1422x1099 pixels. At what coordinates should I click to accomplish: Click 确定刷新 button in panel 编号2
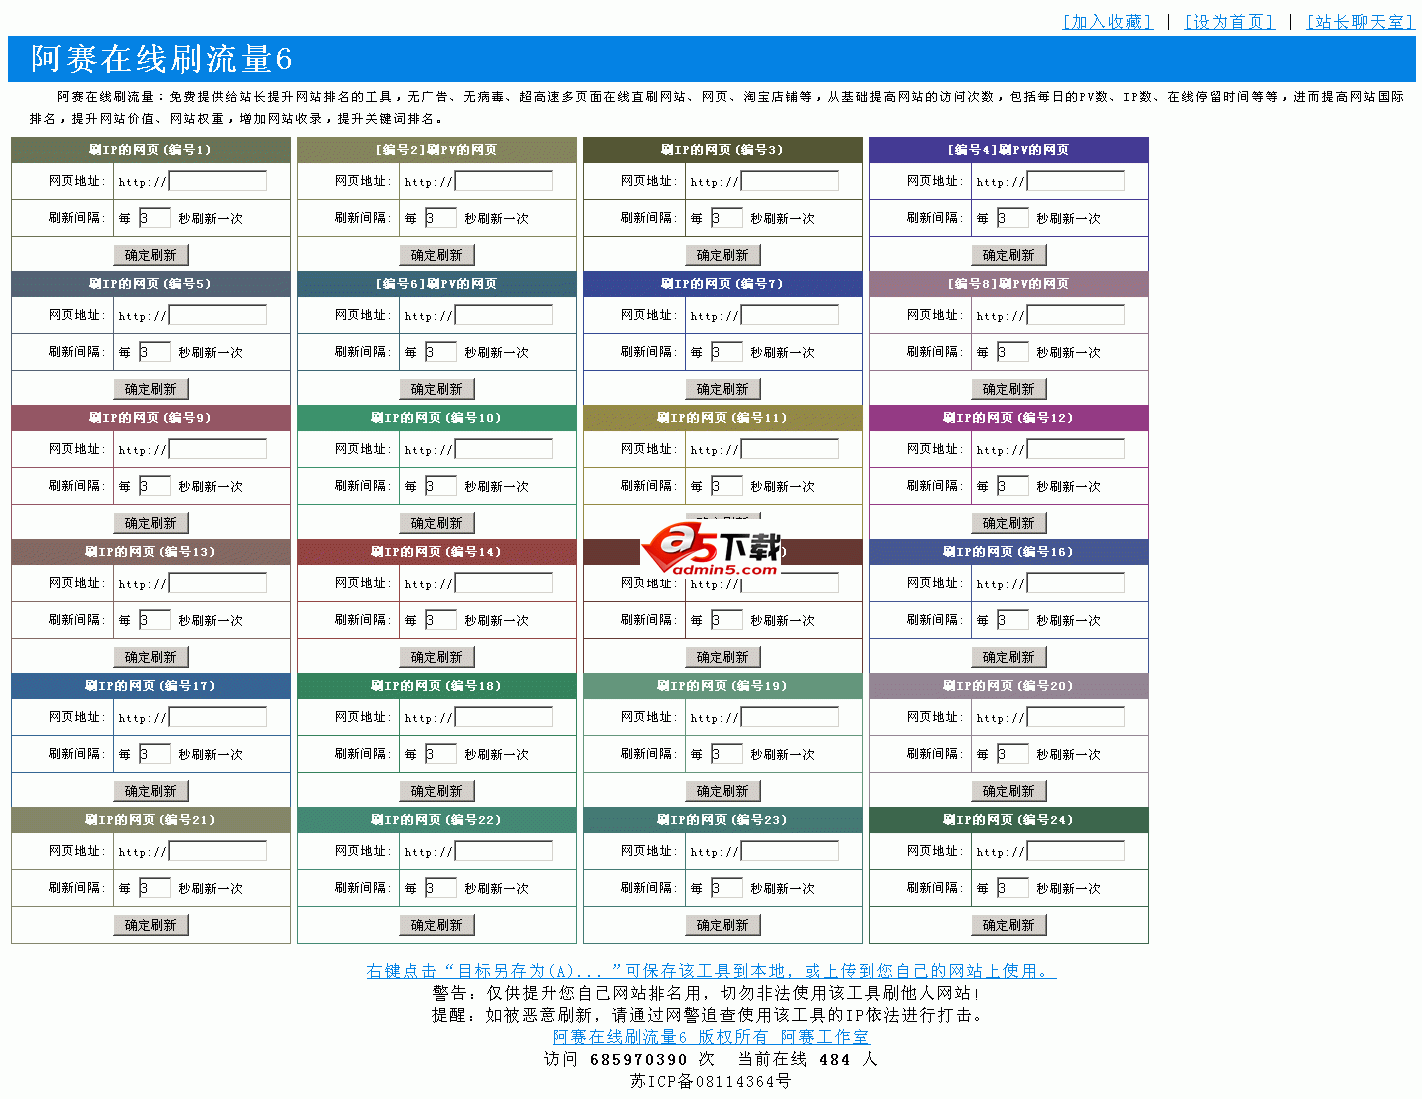[436, 254]
